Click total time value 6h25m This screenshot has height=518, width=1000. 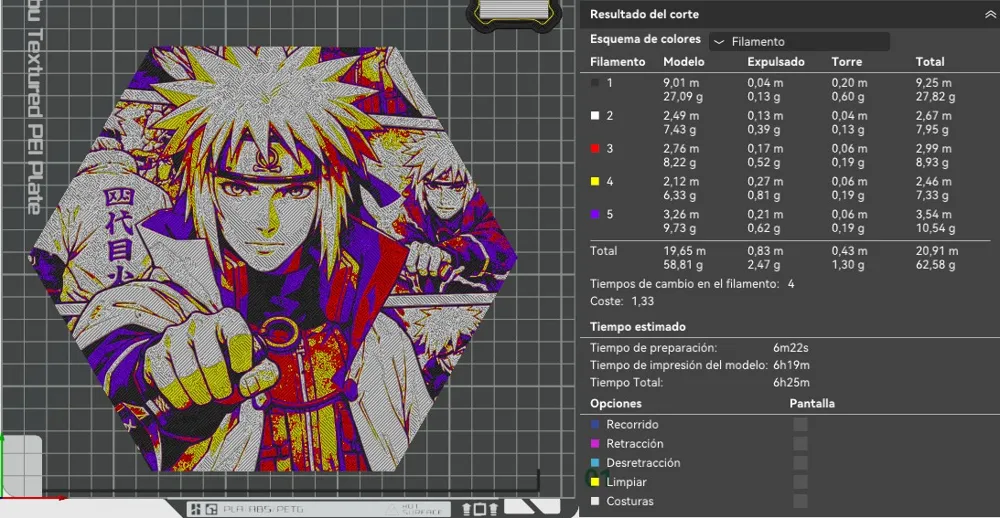[x=791, y=383]
